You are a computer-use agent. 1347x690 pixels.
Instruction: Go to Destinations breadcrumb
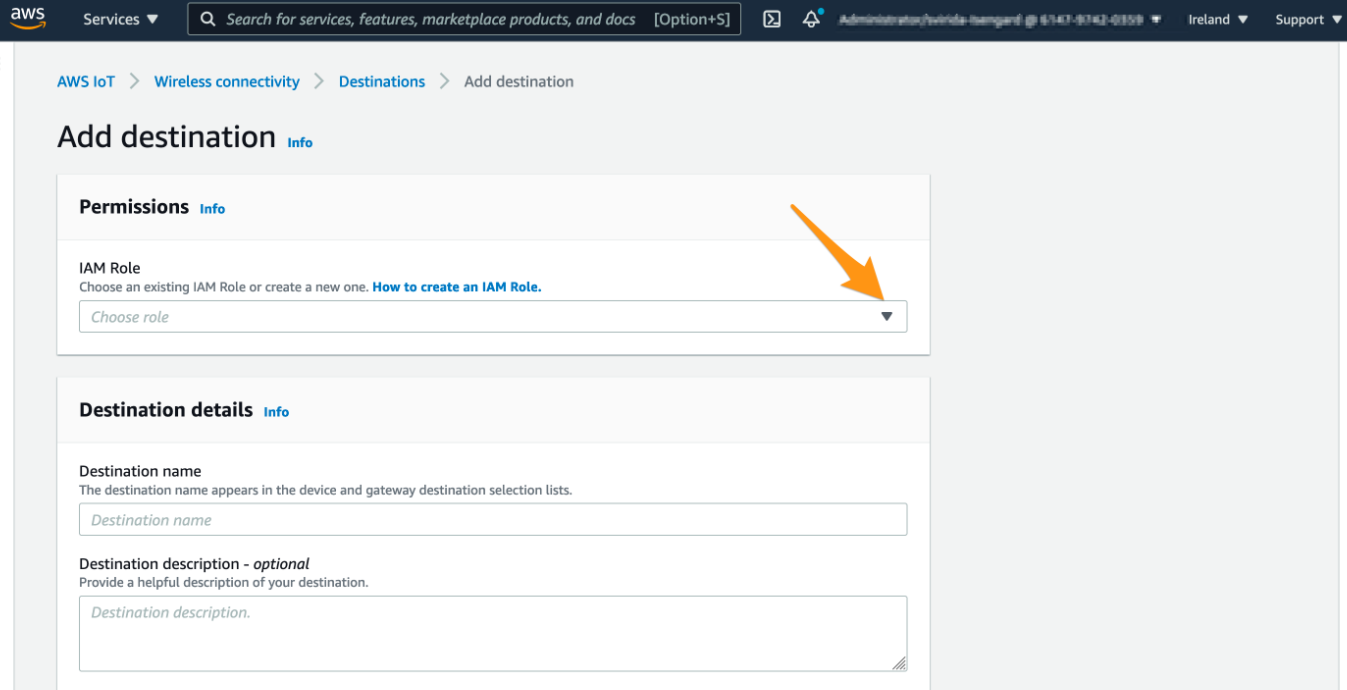coord(382,82)
